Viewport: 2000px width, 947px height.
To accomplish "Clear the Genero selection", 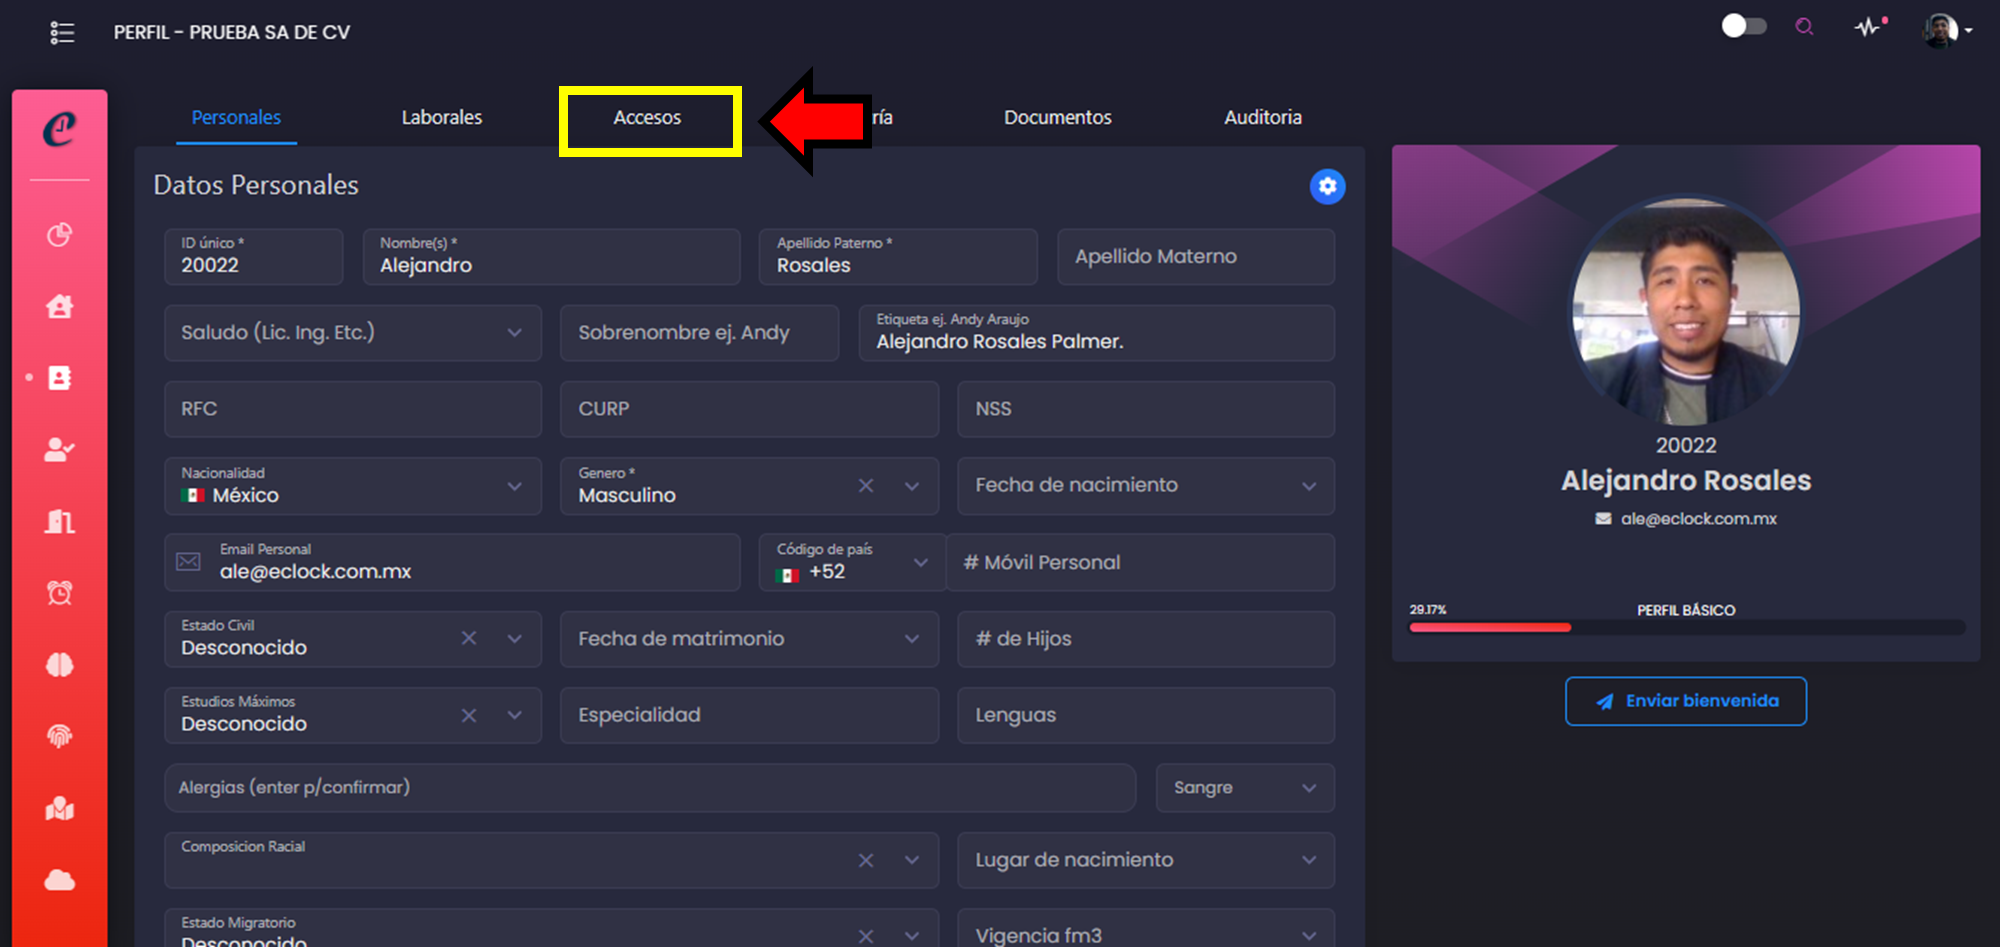I will 866,486.
